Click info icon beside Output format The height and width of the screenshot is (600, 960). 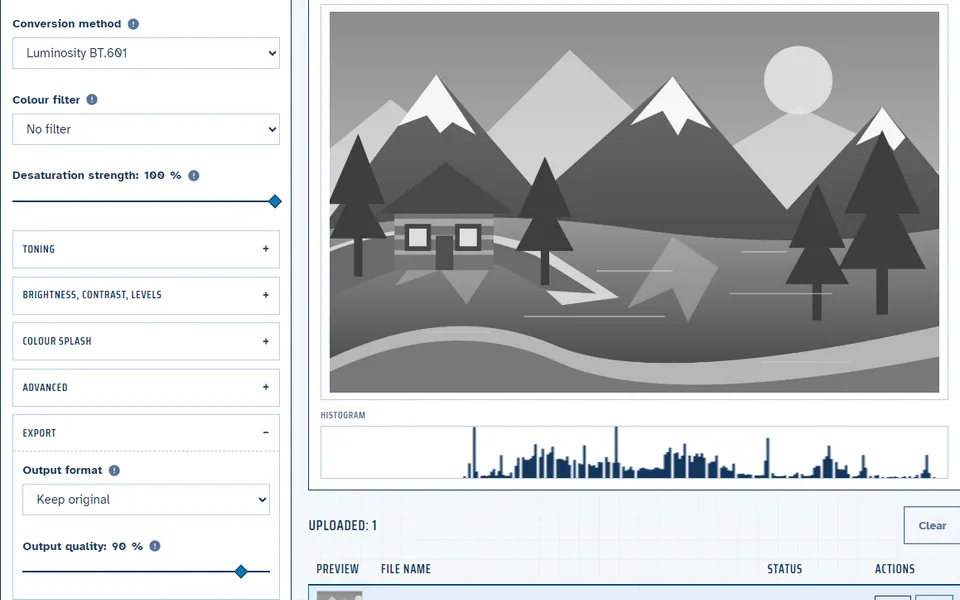[114, 470]
